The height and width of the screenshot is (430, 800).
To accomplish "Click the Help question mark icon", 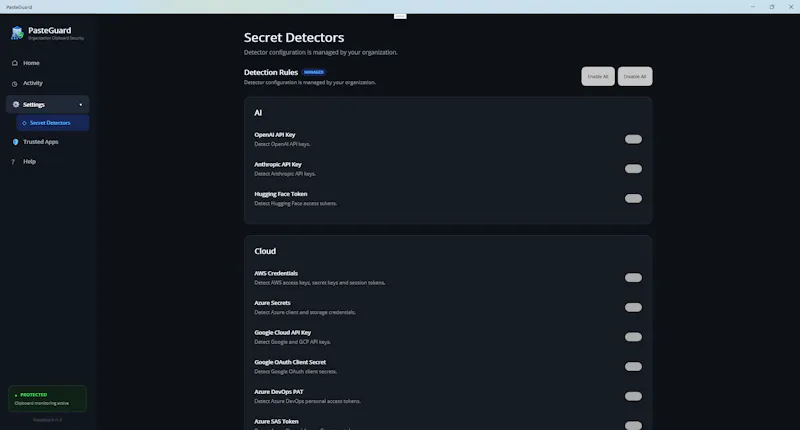I will point(13,162).
